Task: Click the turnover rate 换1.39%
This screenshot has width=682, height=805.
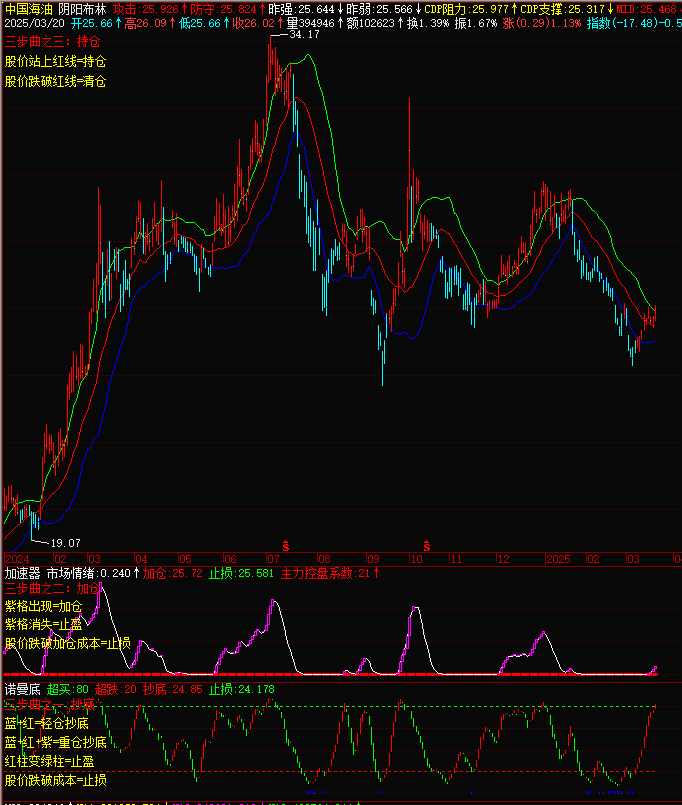Action: [428, 23]
